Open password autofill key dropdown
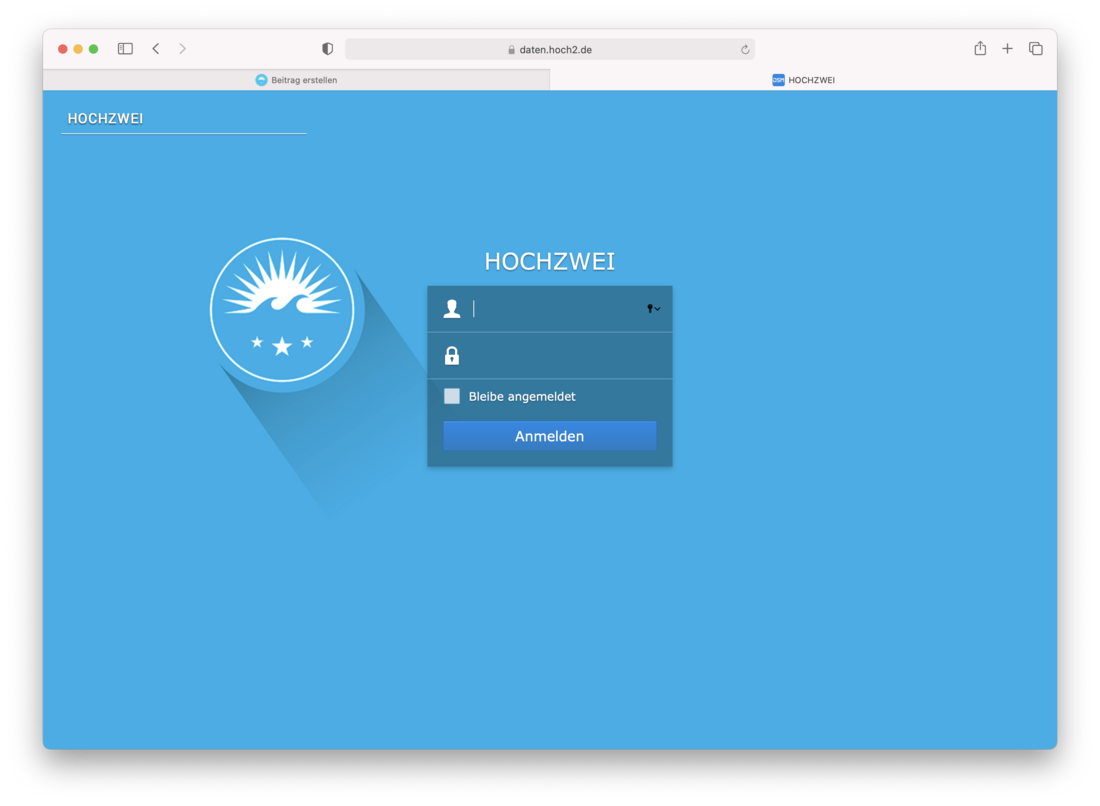This screenshot has height=806, width=1100. (653, 309)
